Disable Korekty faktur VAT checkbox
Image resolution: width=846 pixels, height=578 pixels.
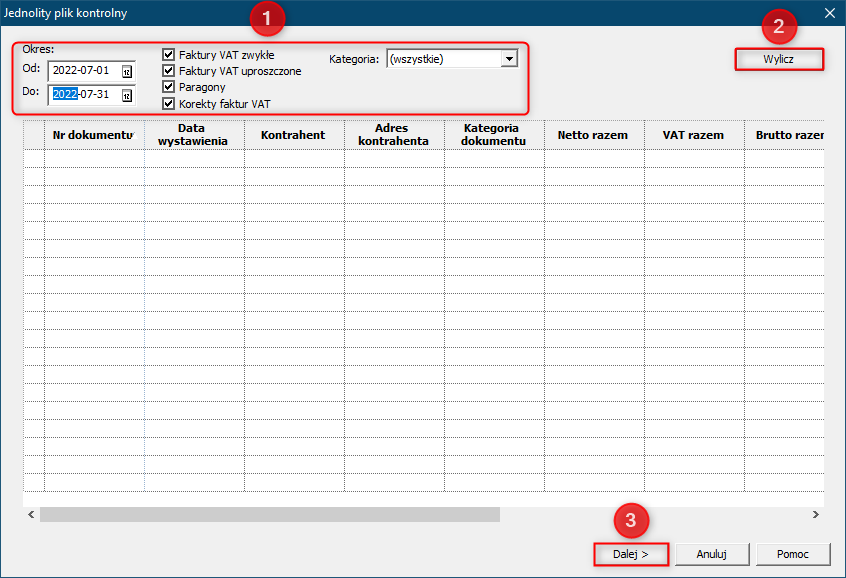tap(168, 104)
